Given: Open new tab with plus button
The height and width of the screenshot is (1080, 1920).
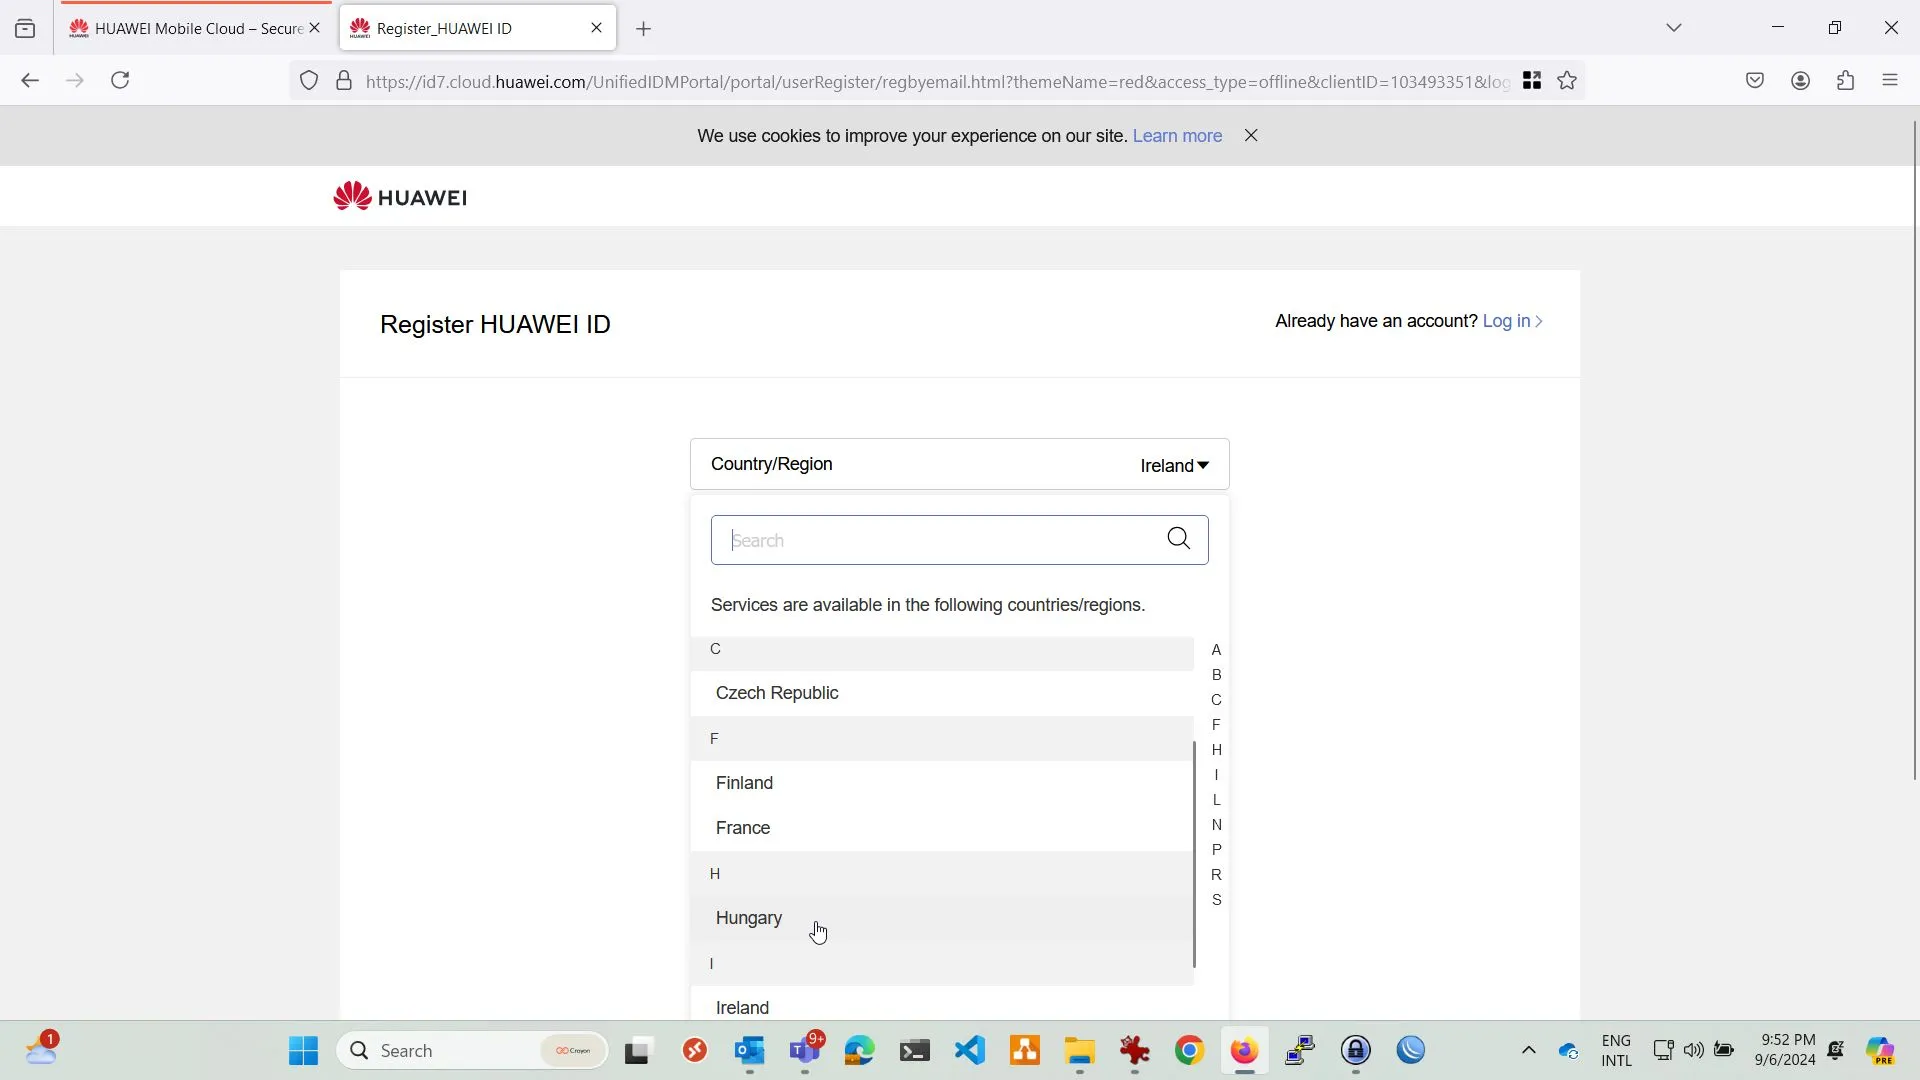Looking at the screenshot, I should click(x=644, y=29).
